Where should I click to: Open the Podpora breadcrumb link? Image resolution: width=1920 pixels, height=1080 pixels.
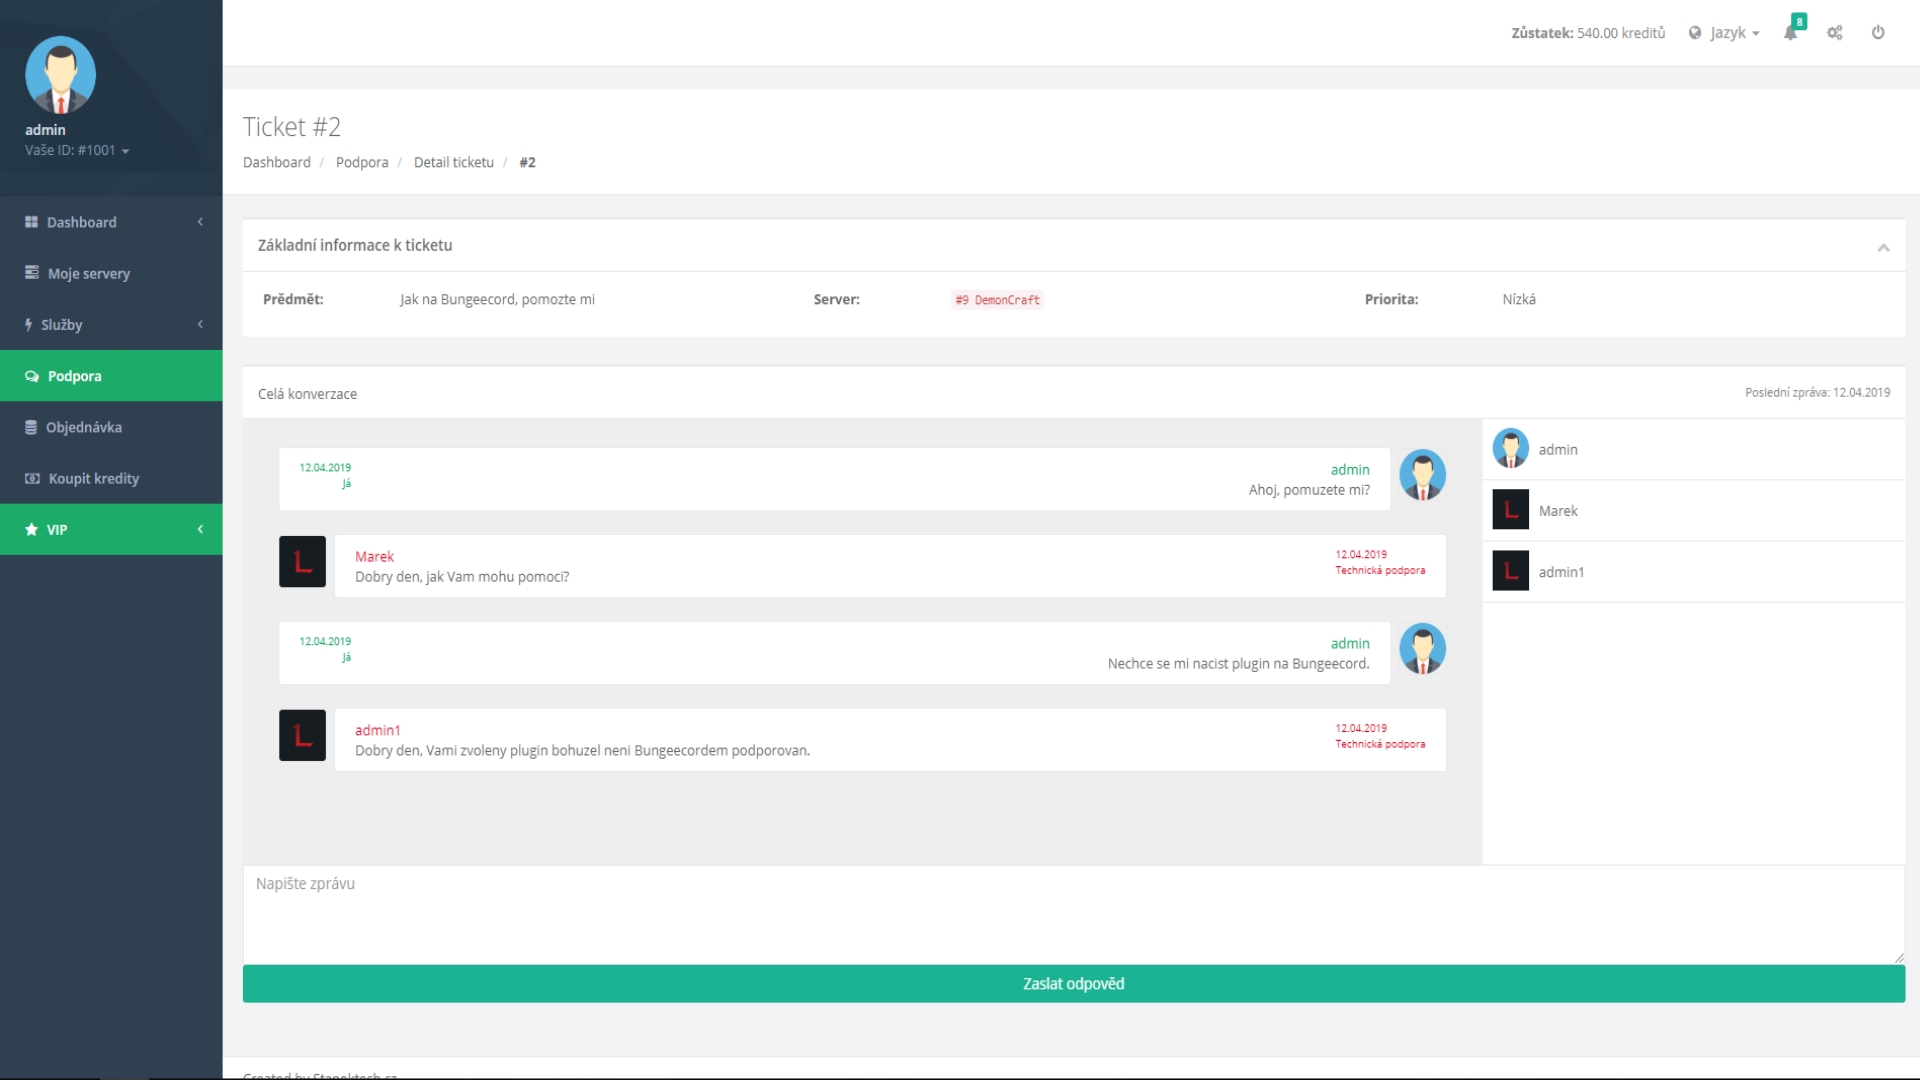click(x=362, y=162)
